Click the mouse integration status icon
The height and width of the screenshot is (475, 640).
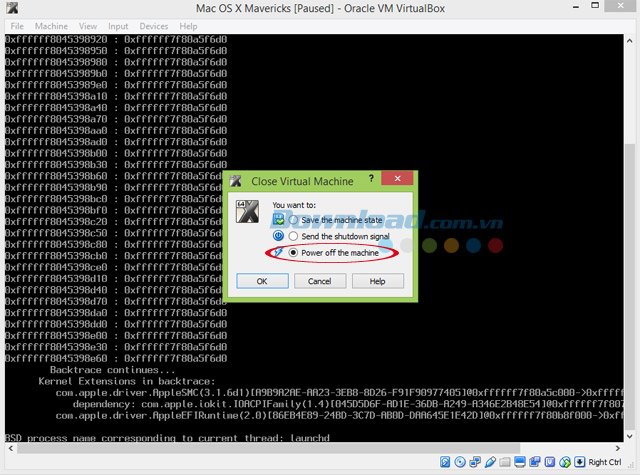pos(564,463)
